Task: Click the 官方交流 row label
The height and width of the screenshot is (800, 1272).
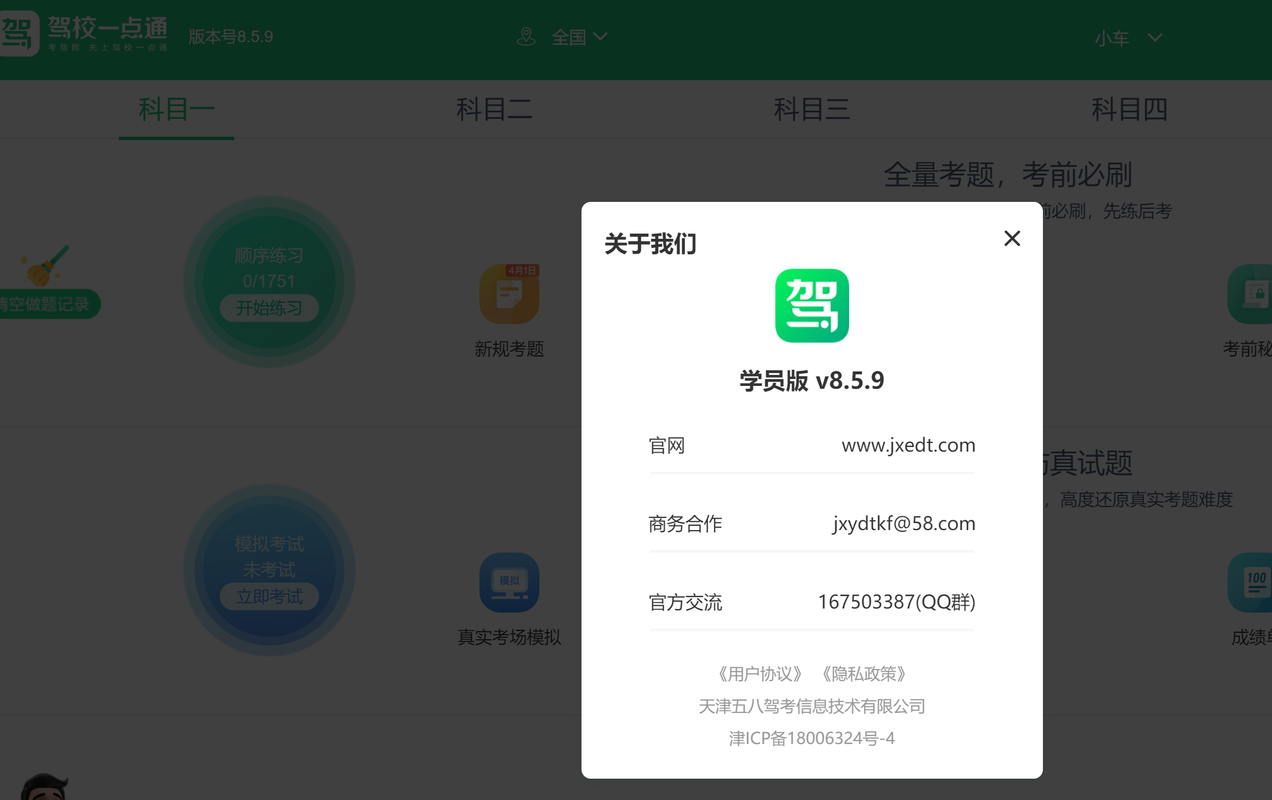Action: click(685, 602)
